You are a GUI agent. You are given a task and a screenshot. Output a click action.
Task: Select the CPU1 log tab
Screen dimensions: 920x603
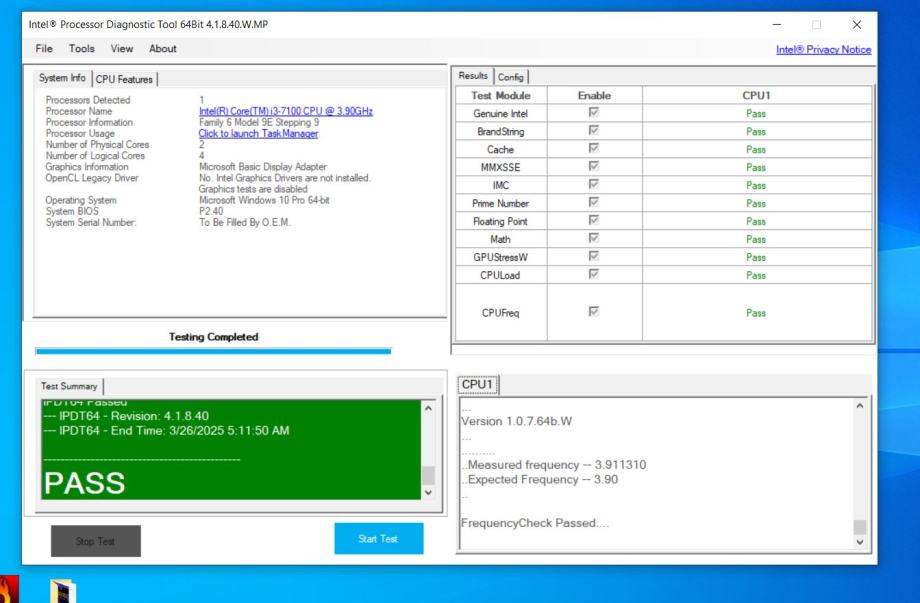pyautogui.click(x=478, y=384)
